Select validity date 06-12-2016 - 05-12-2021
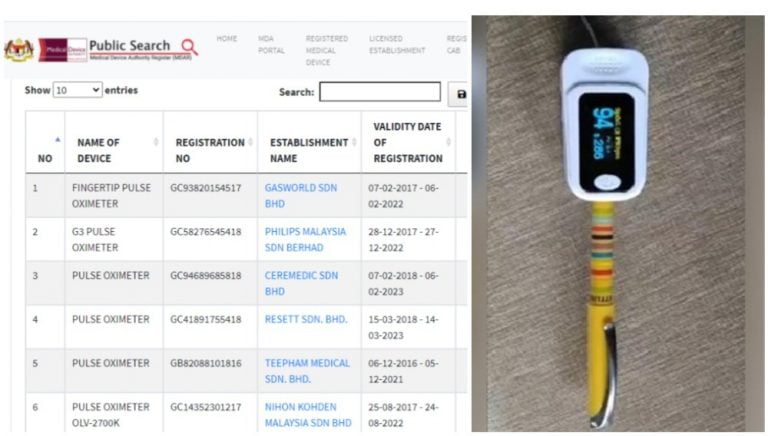The width and height of the screenshot is (768, 436). click(x=403, y=371)
